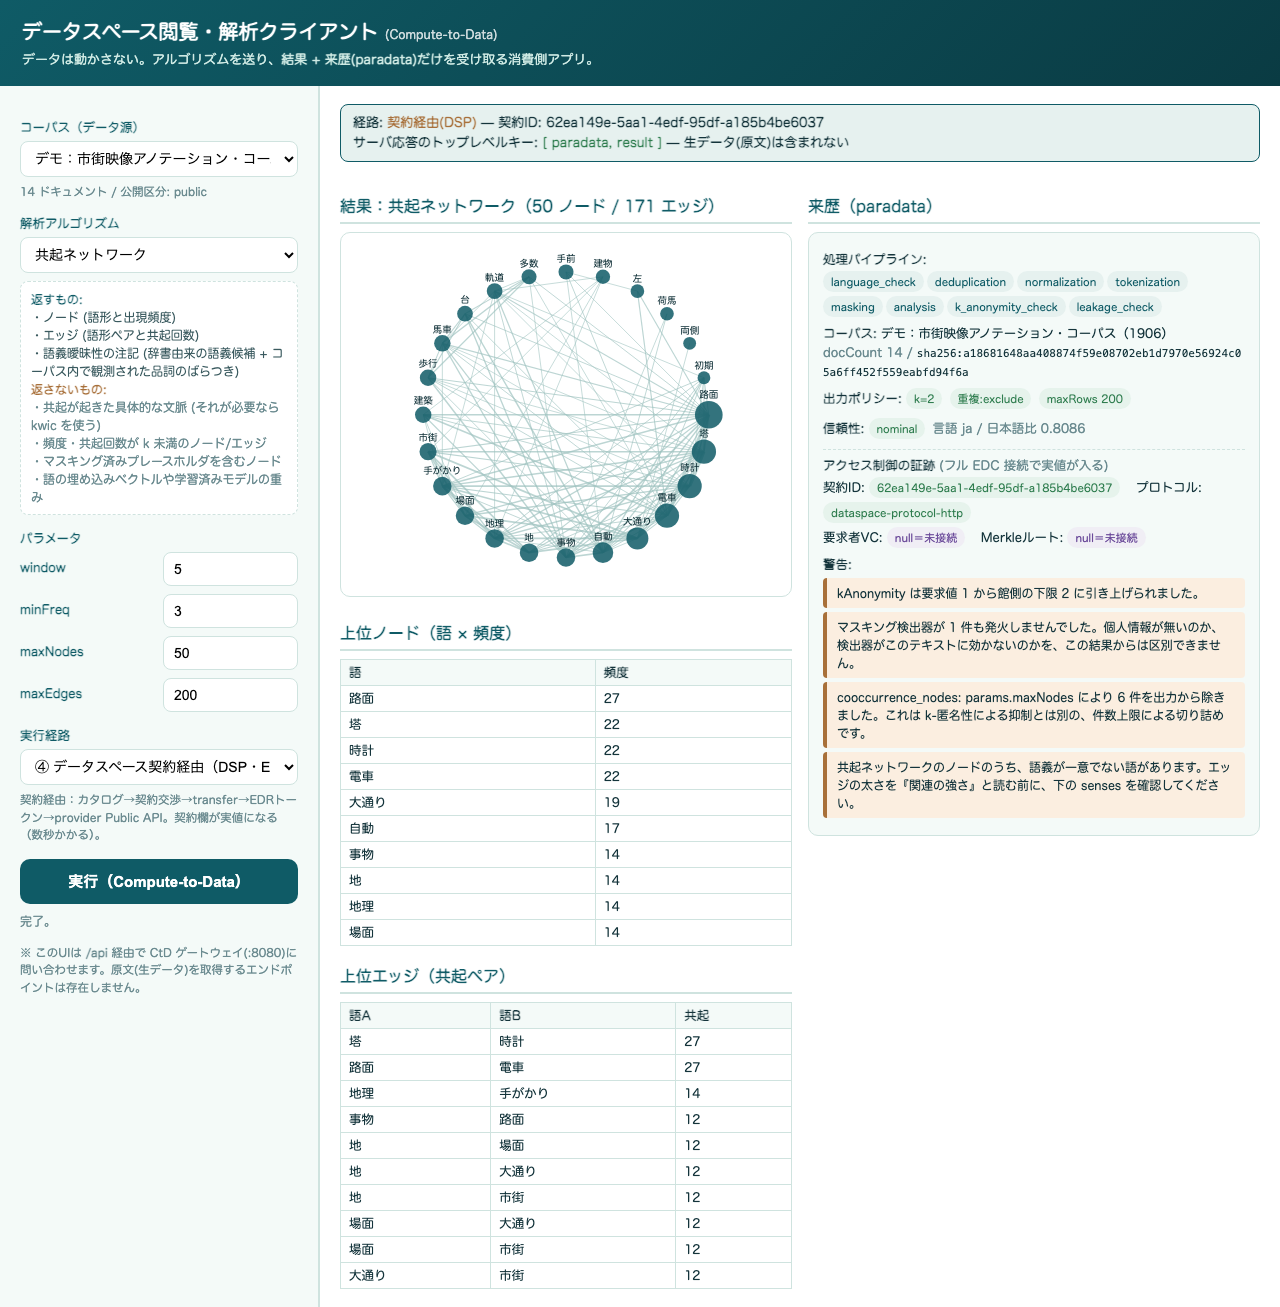Viewport: 1280px width, 1307px height.
Task: Click the maxNodes input showing 50
Action: pyautogui.click(x=230, y=653)
